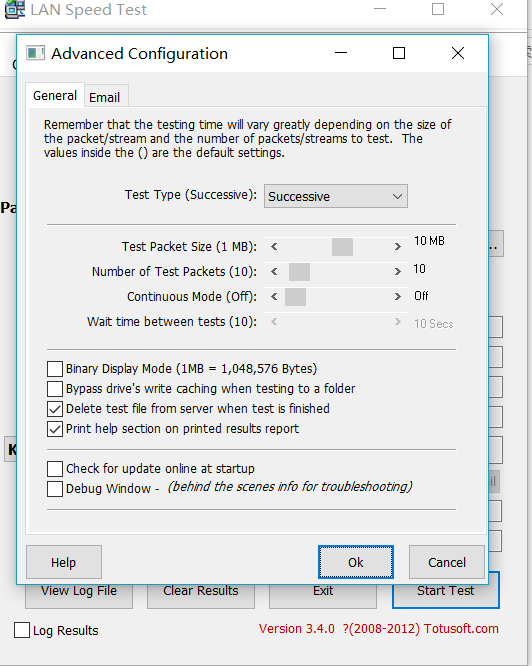The height and width of the screenshot is (666, 532).
Task: Click left arrow of Test Packet Size slider
Action: pyautogui.click(x=274, y=246)
